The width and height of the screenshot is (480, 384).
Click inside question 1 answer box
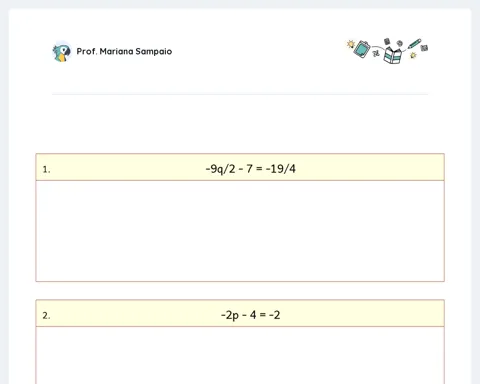coord(240,231)
